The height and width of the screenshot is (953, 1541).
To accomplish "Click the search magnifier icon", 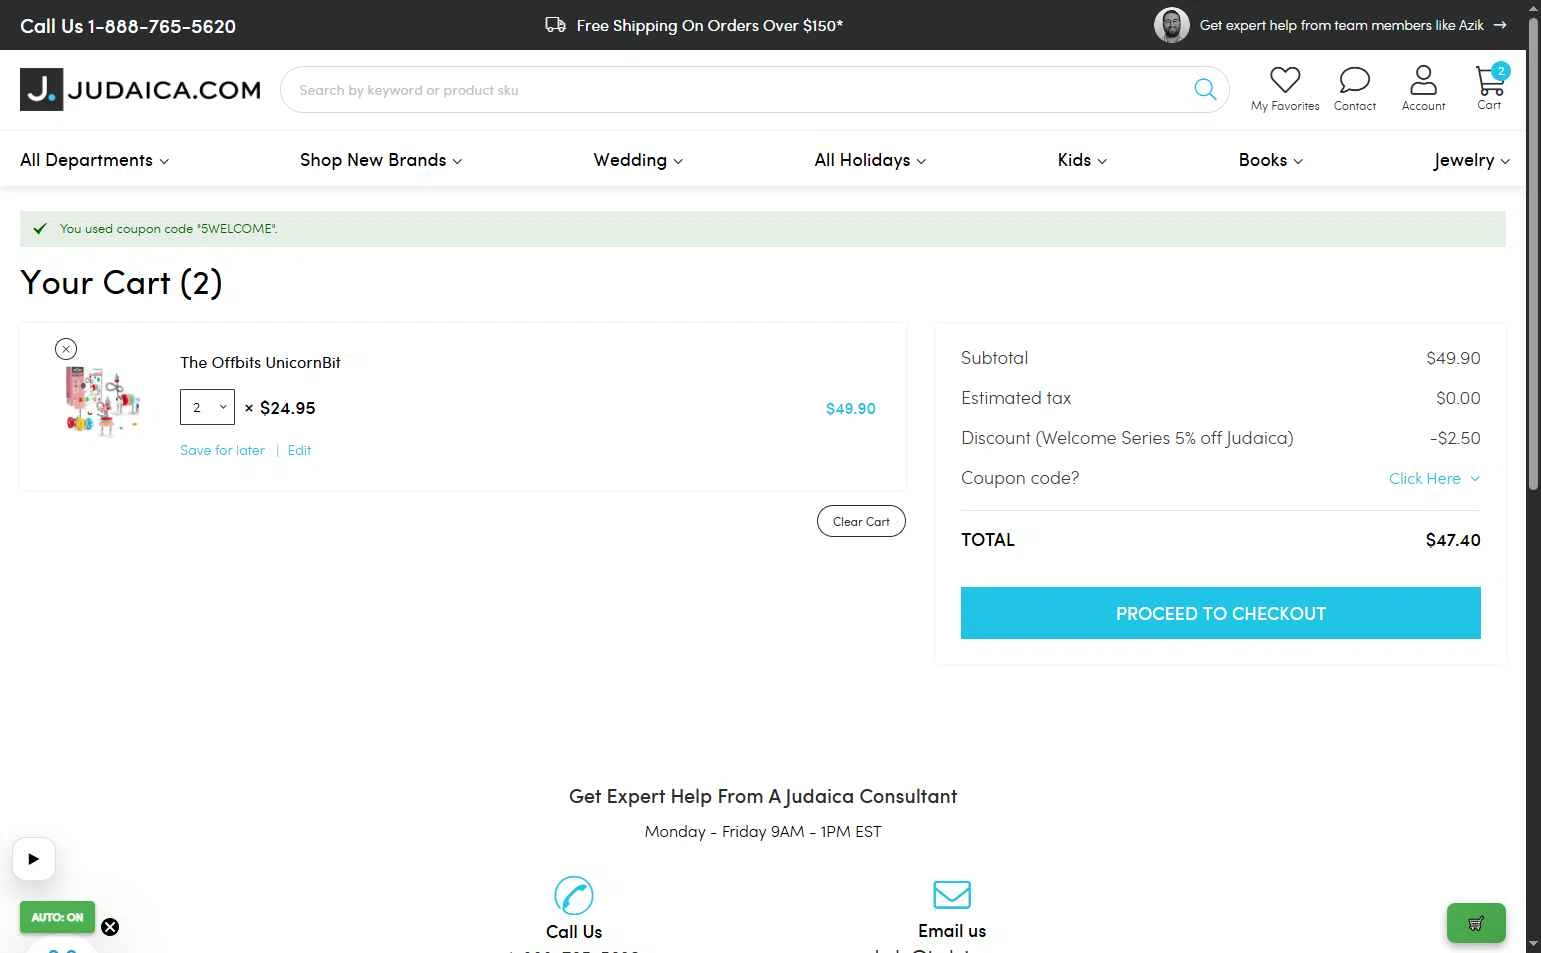I will point(1205,89).
